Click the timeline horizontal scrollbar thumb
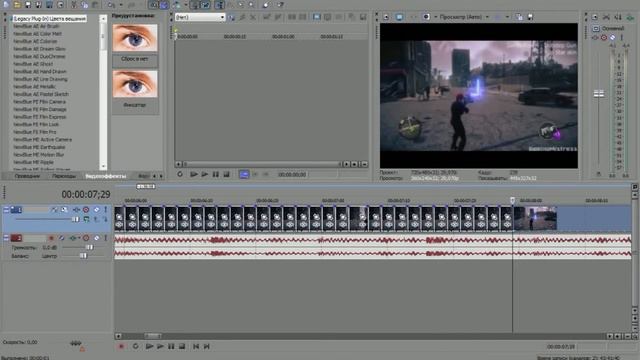640x360 pixels. click(153, 336)
